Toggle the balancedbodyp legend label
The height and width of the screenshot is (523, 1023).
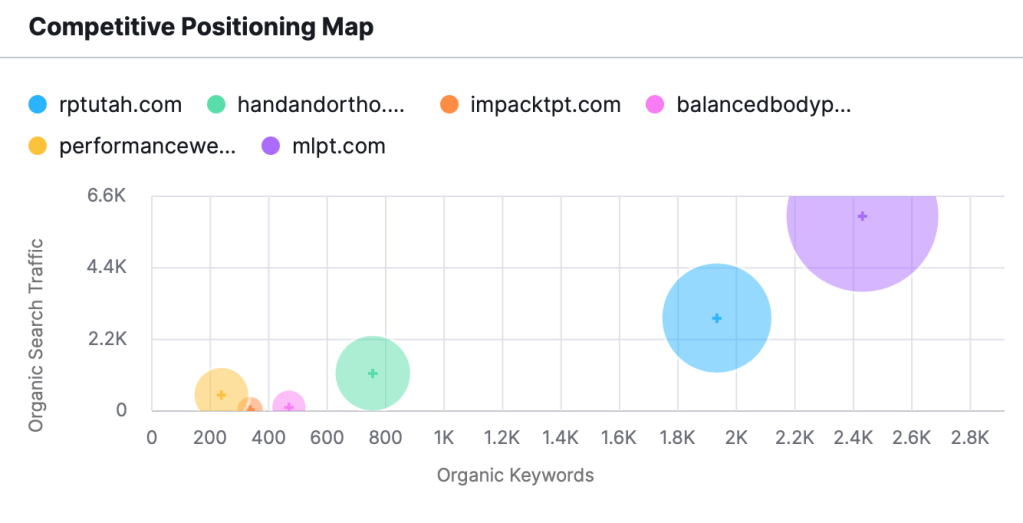pos(763,104)
